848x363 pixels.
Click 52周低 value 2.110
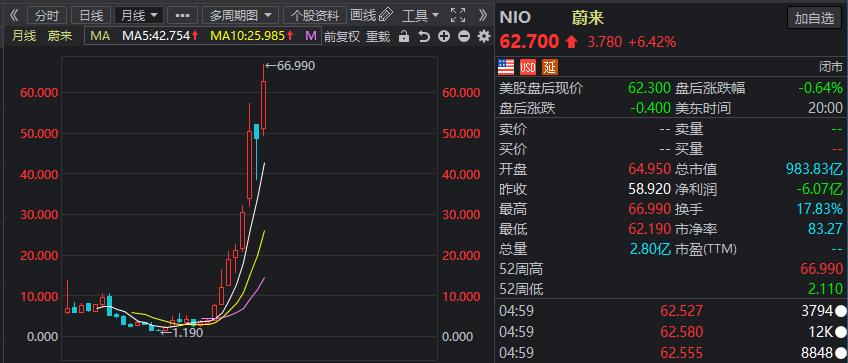pyautogui.click(x=825, y=289)
